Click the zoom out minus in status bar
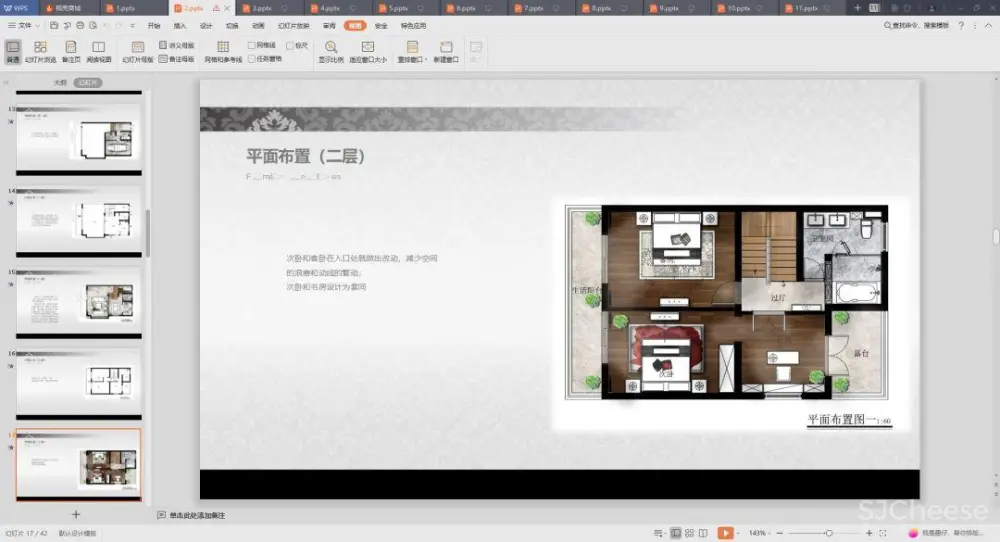This screenshot has height=542, width=1000. pos(779,532)
